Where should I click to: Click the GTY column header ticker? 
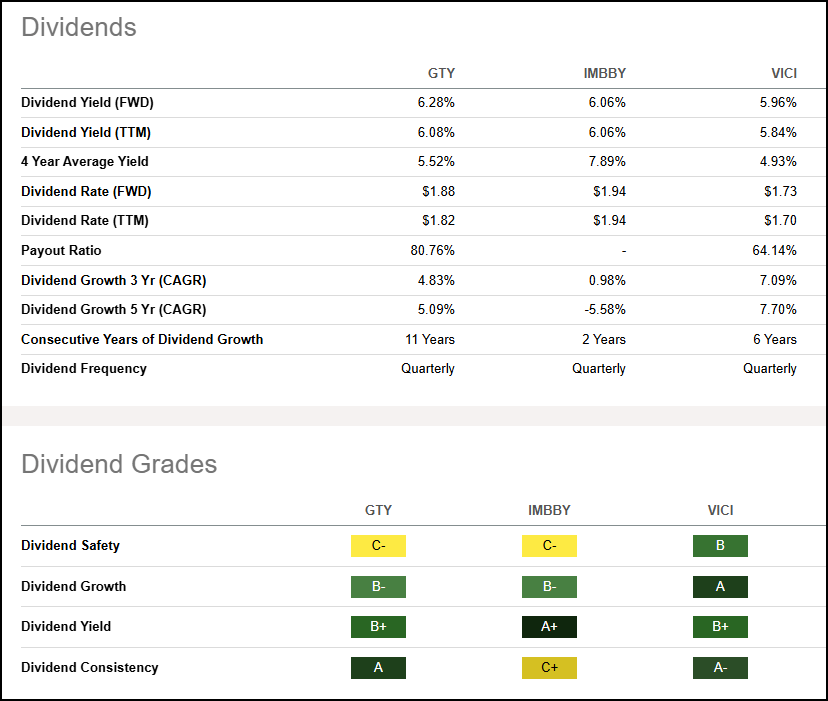click(441, 73)
